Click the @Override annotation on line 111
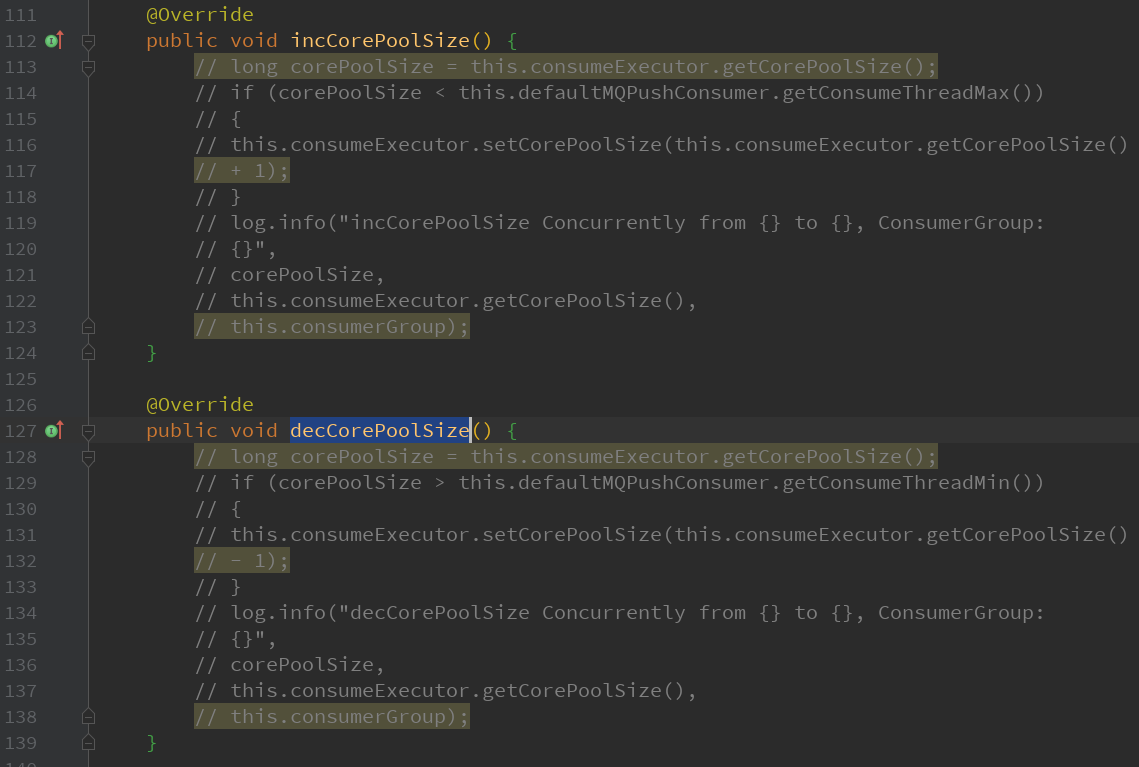The height and width of the screenshot is (767, 1139). (200, 15)
